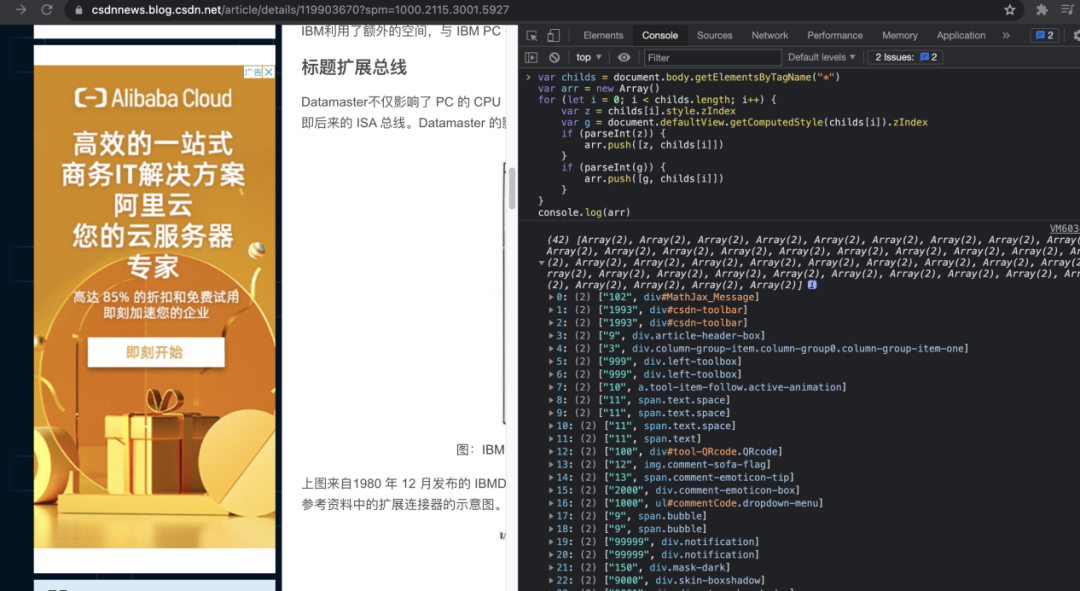Open the DevTools messages badge showing 2

[1045, 35]
